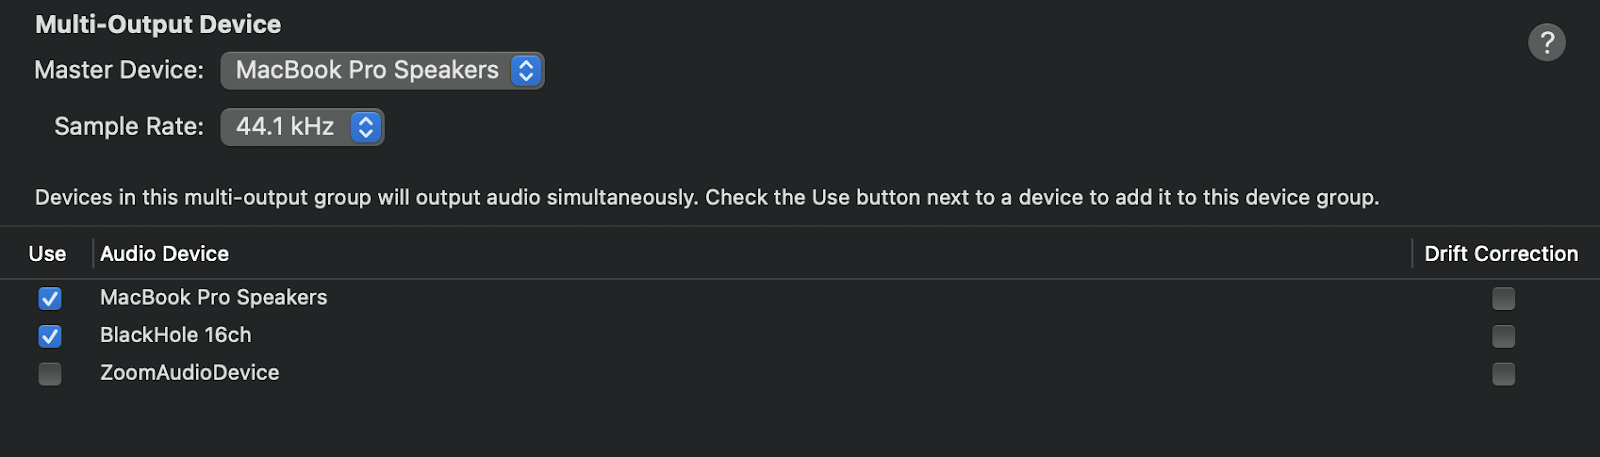Select the ZoomAudioDevice row
Viewport: 1600px width, 457px height.
[x=800, y=374]
